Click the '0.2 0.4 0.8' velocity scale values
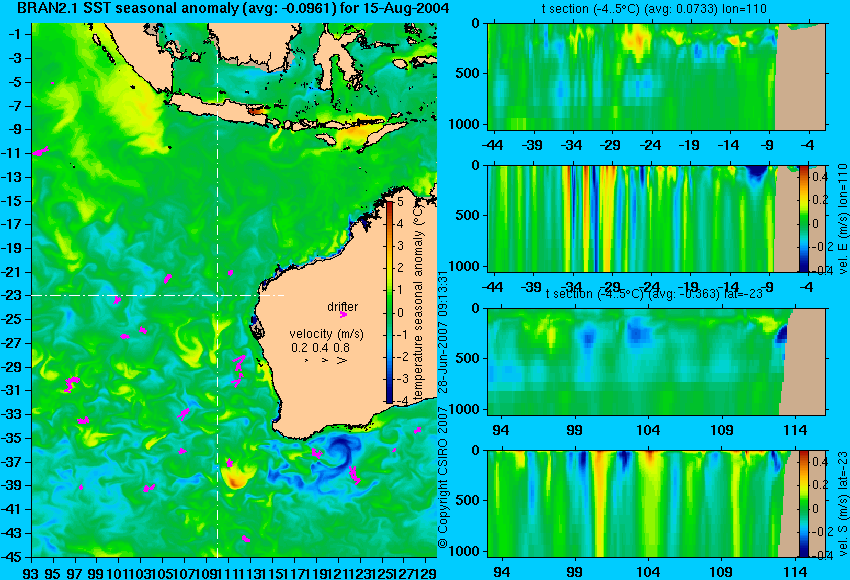850x580 pixels. pyautogui.click(x=320, y=347)
